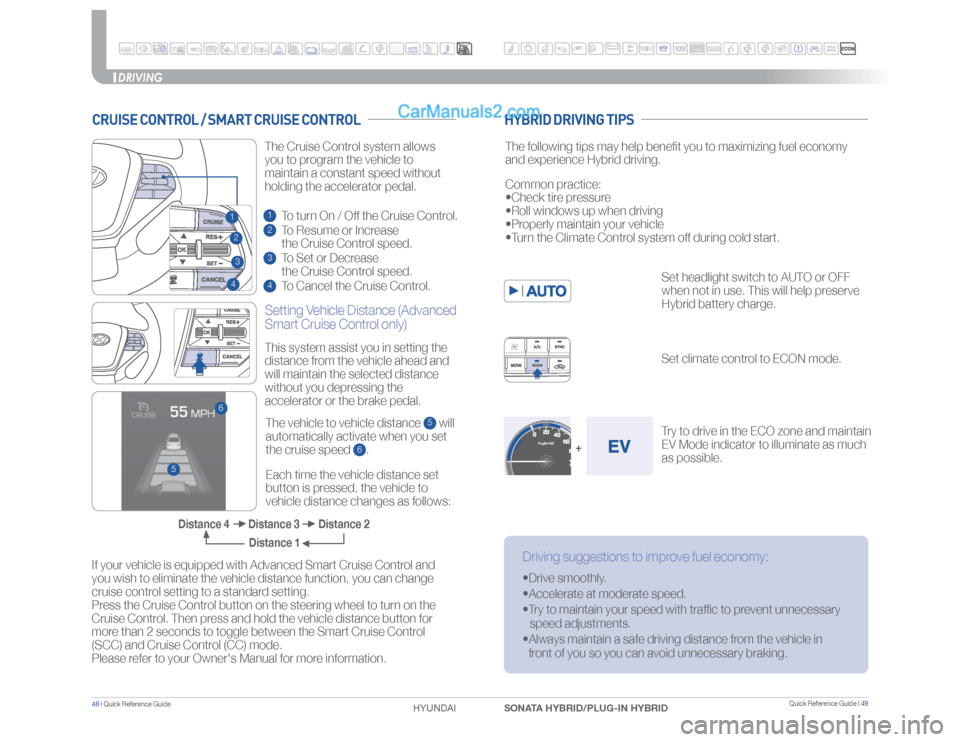Viewport: 960px width, 742px height.
Task: Click the 'Distance 1' label in sequence diagram
Action: click(274, 542)
